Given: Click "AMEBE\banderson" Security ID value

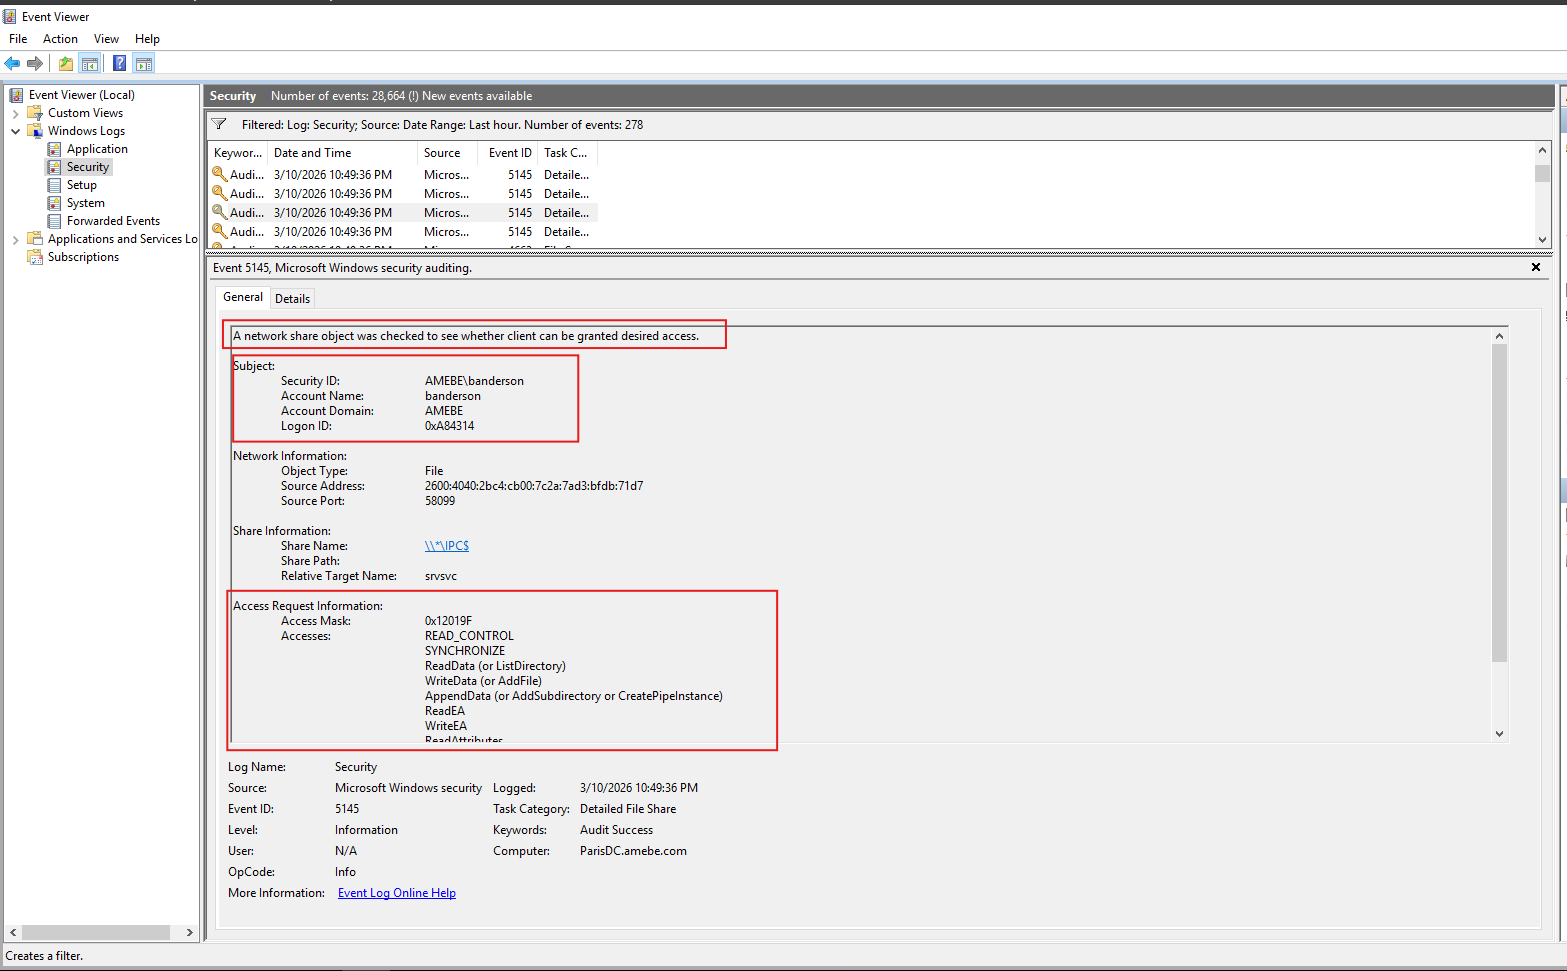Looking at the screenshot, I should point(474,381).
